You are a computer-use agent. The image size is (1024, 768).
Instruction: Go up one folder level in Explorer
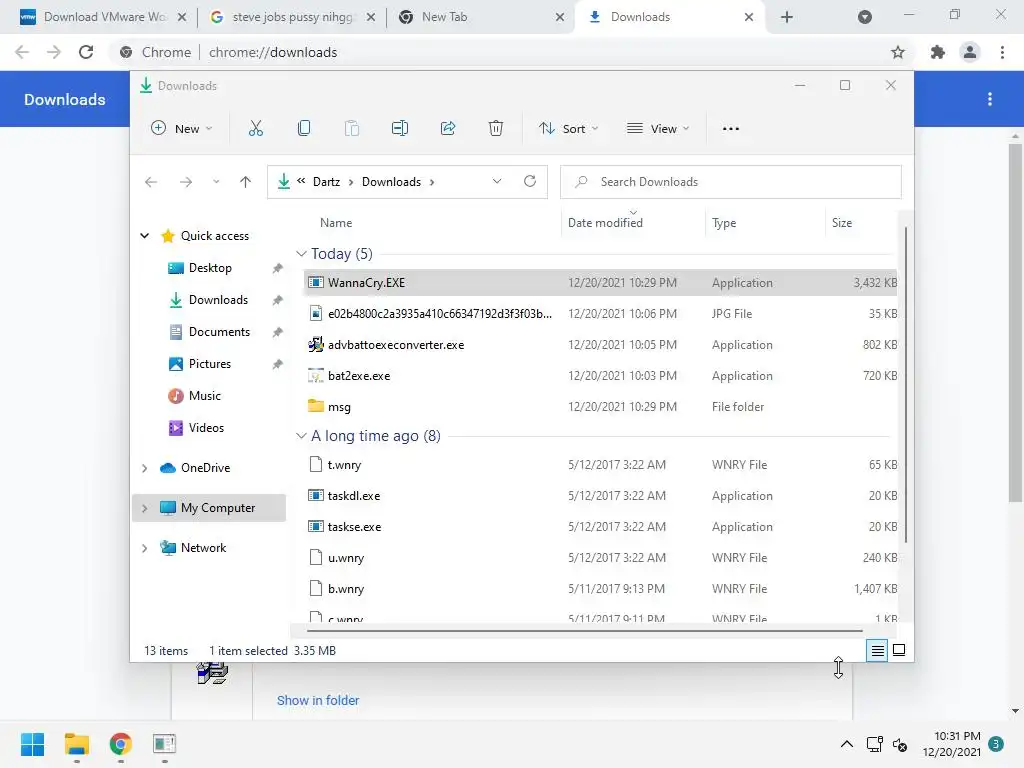246,182
